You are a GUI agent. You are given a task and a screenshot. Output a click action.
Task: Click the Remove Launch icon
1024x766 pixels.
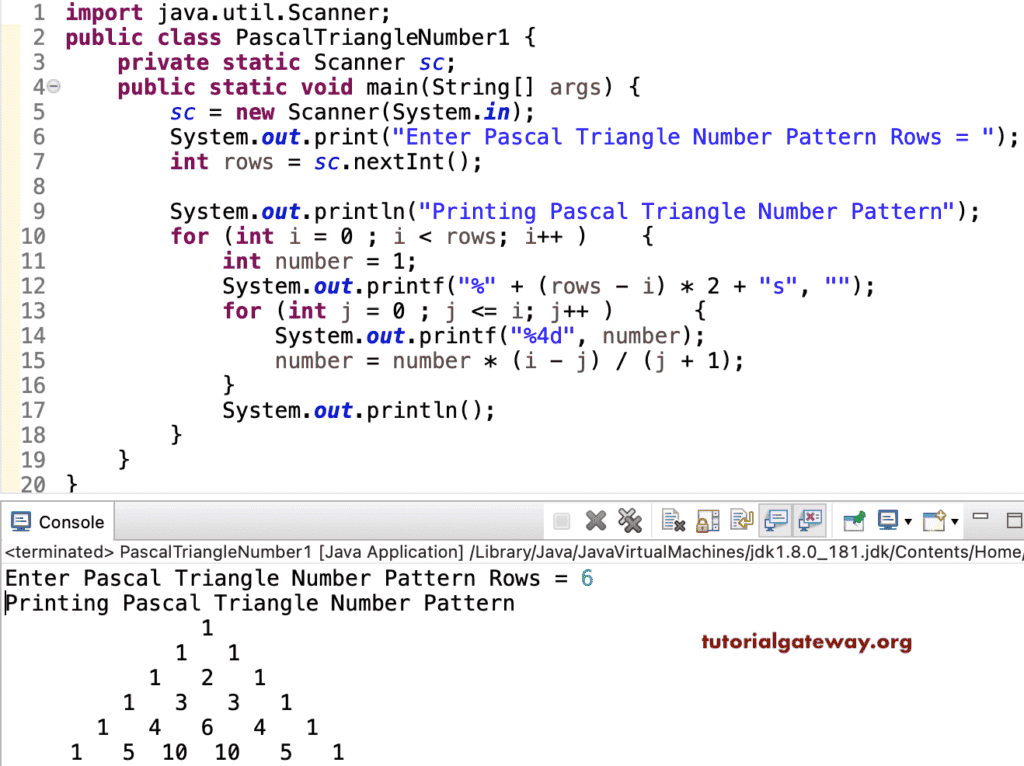tap(596, 520)
